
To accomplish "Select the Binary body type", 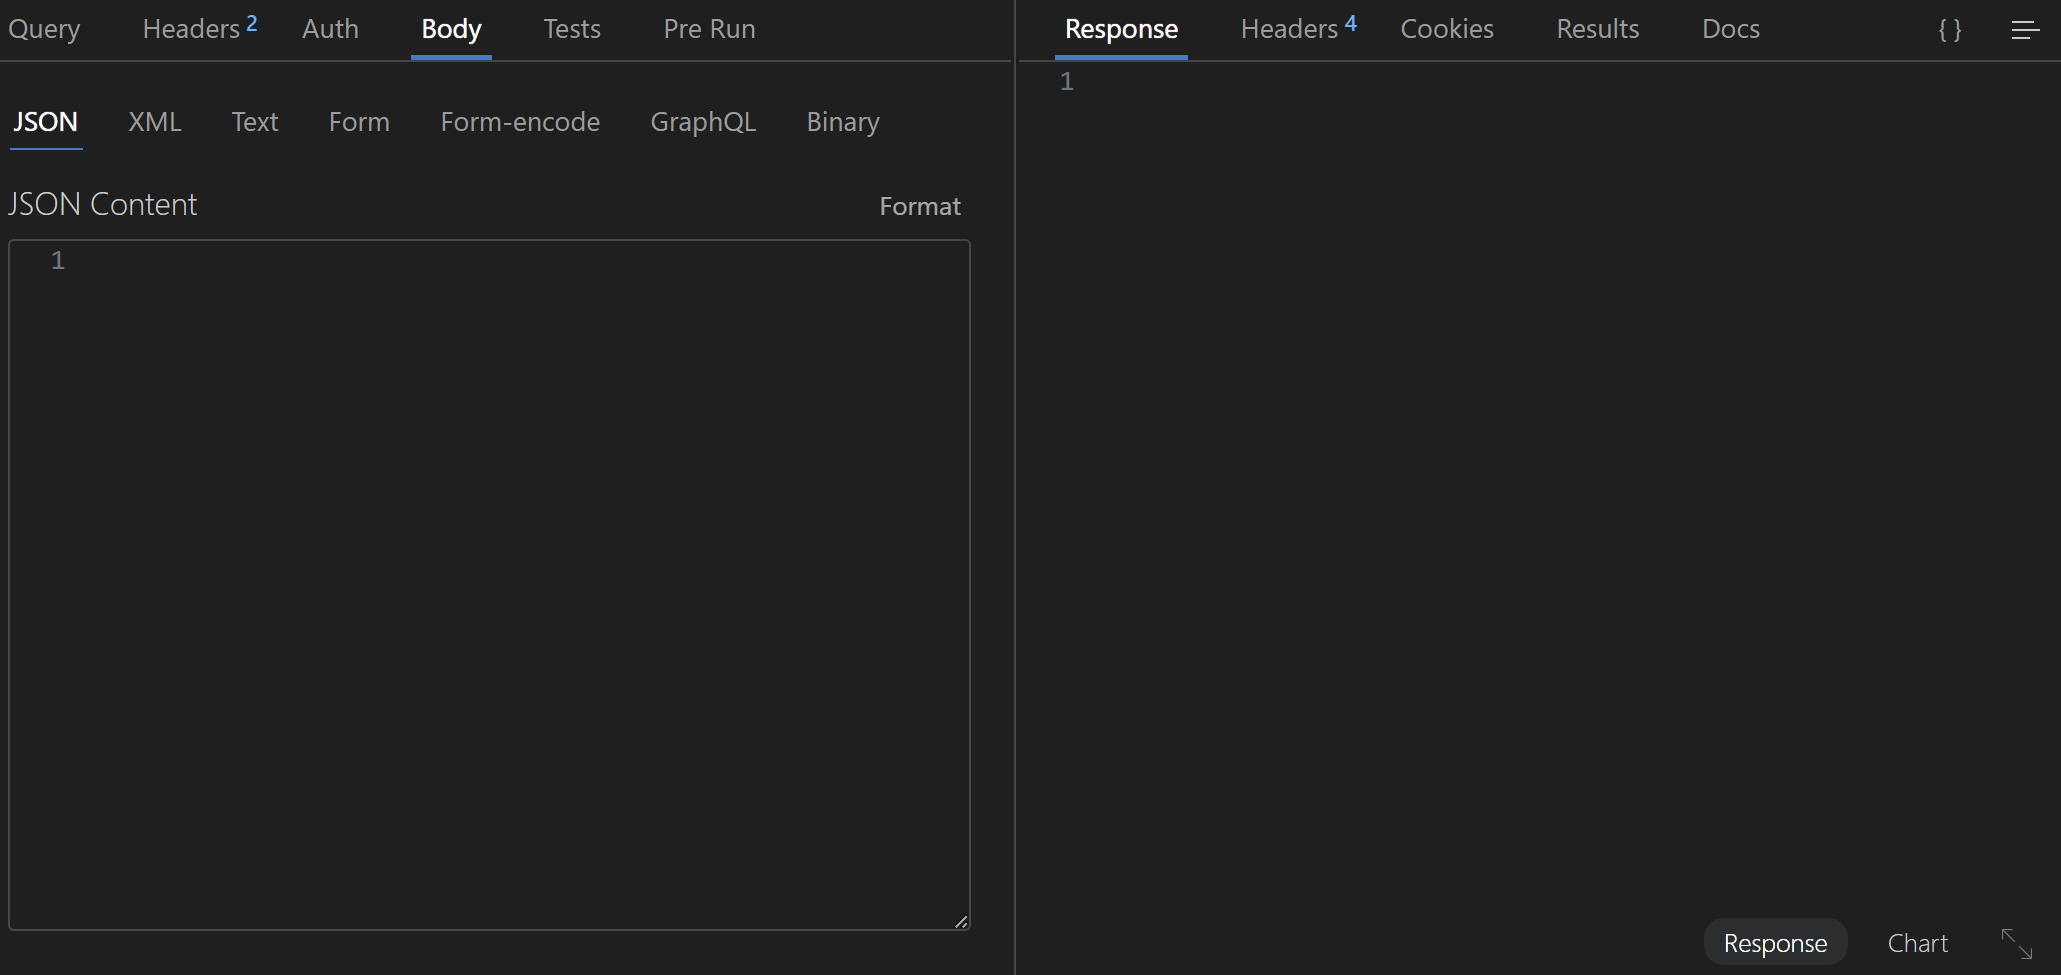I will (x=842, y=121).
